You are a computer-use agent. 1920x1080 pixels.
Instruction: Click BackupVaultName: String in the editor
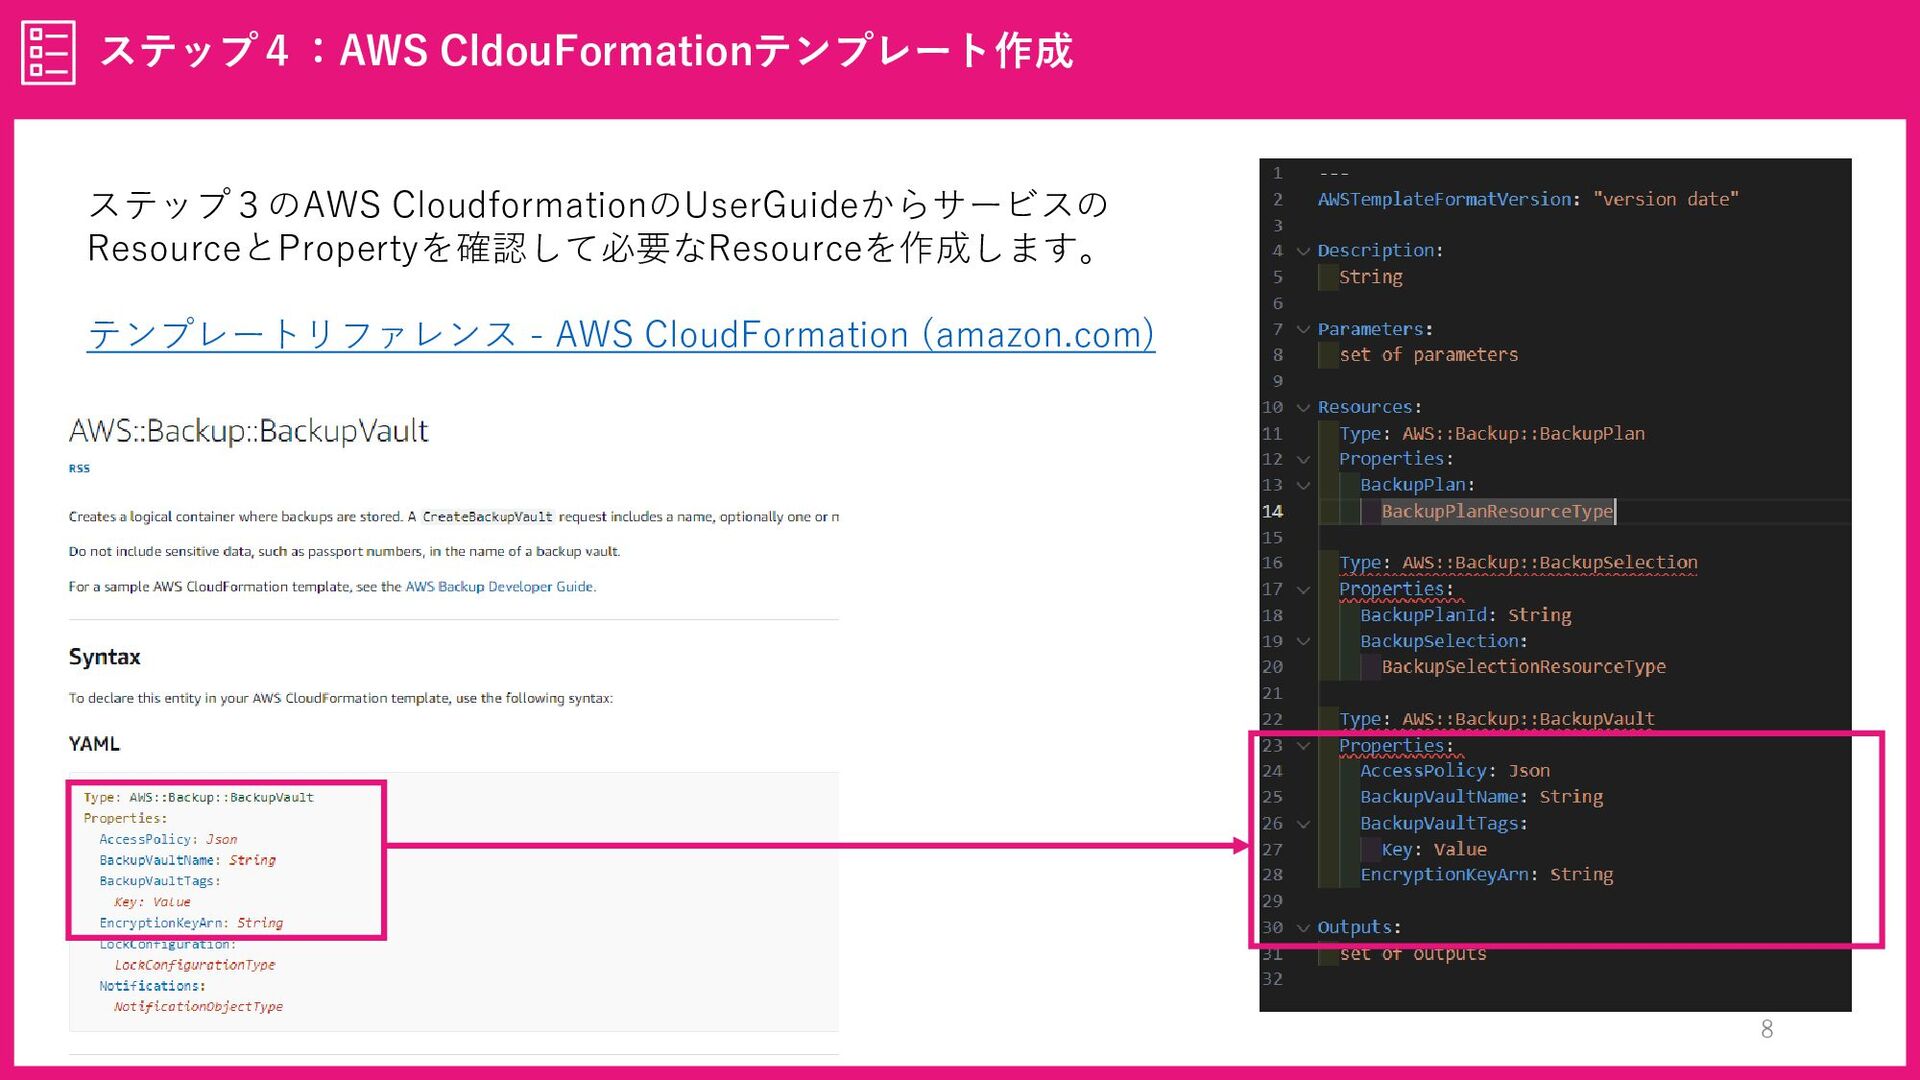click(1481, 797)
